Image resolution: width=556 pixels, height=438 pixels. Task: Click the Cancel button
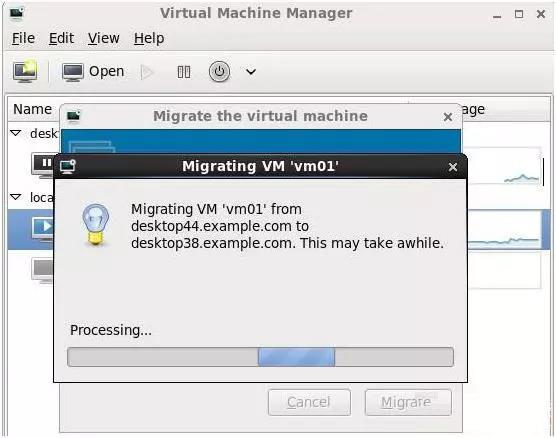point(309,402)
